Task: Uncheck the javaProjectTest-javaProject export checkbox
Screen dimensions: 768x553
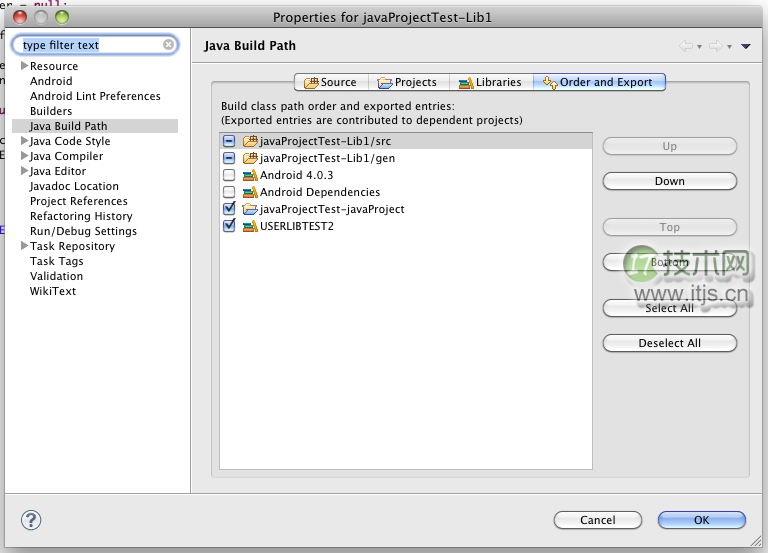Action: (229, 209)
